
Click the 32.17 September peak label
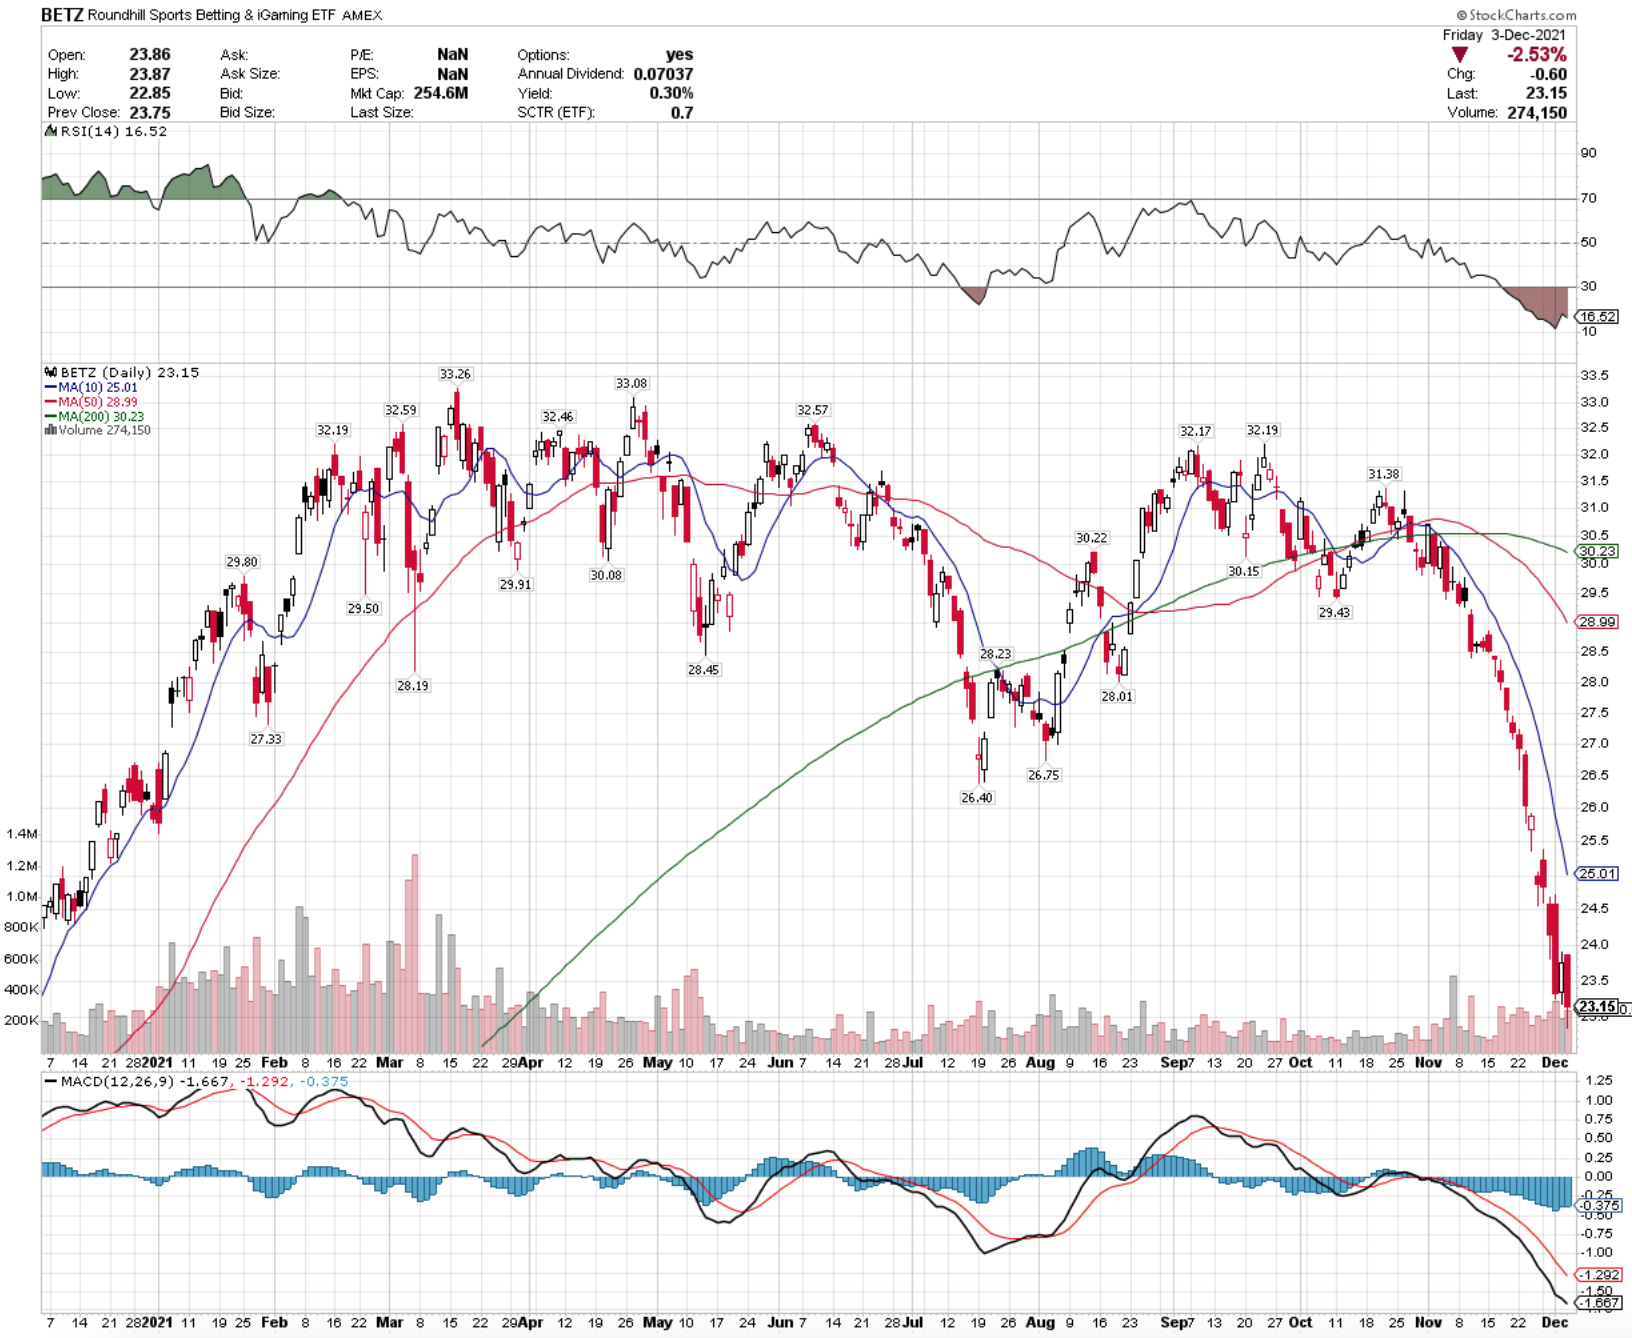1195,431
